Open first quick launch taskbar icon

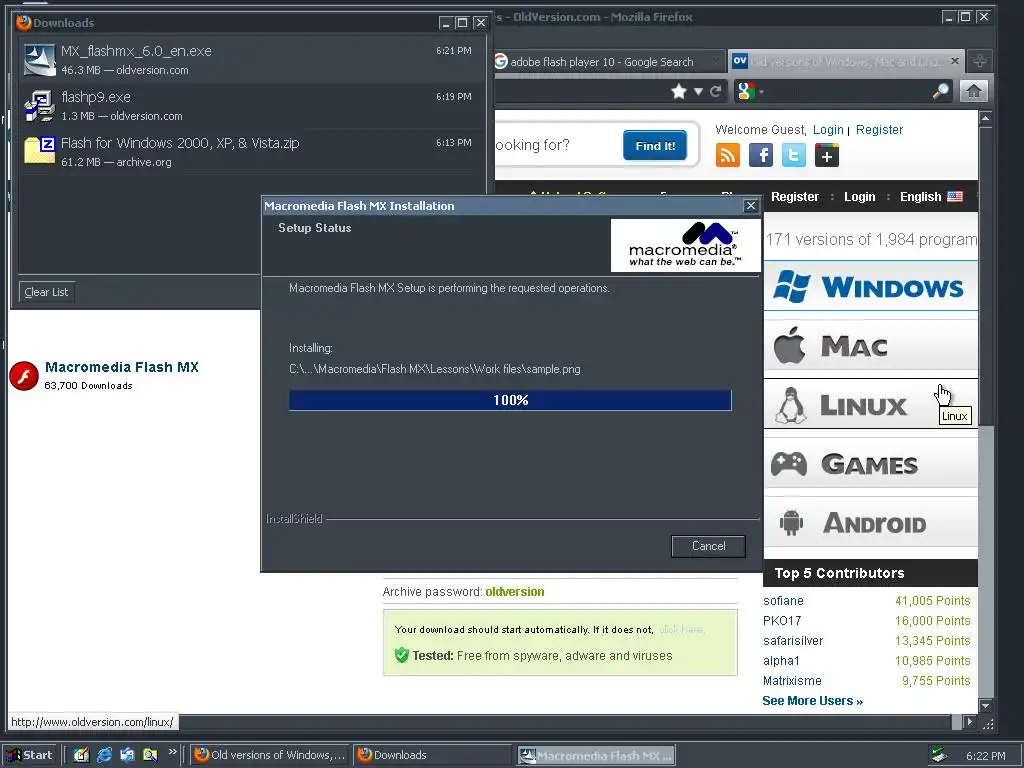[81, 755]
